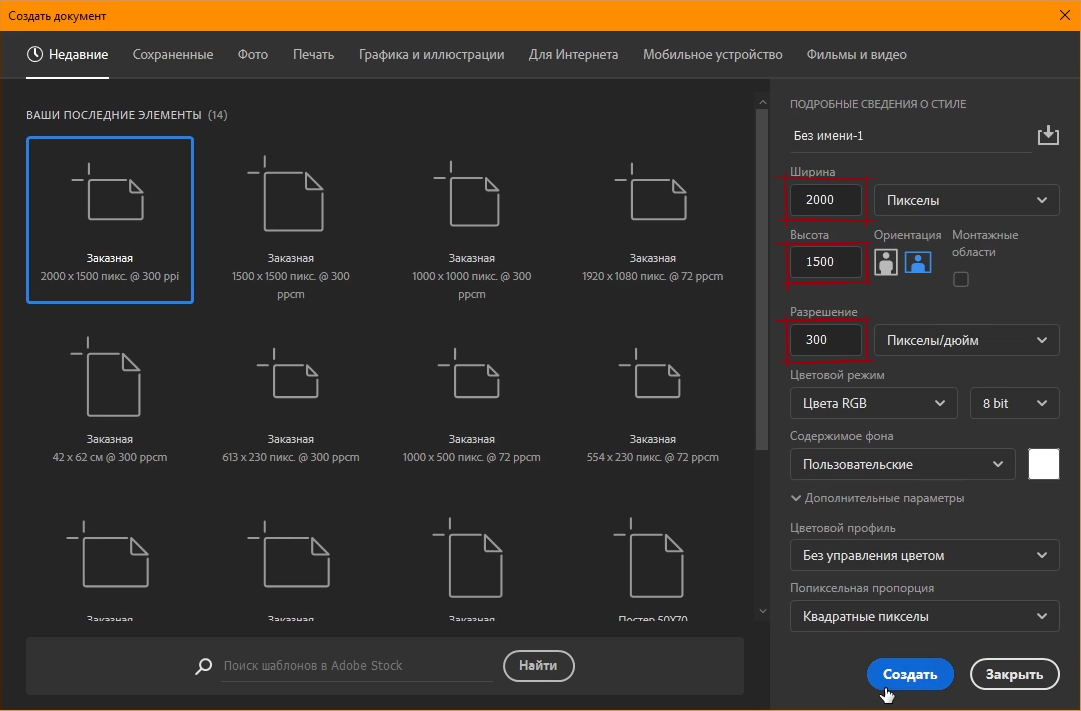
Task: Click the scroll up arrow of presets list
Action: [x=762, y=102]
